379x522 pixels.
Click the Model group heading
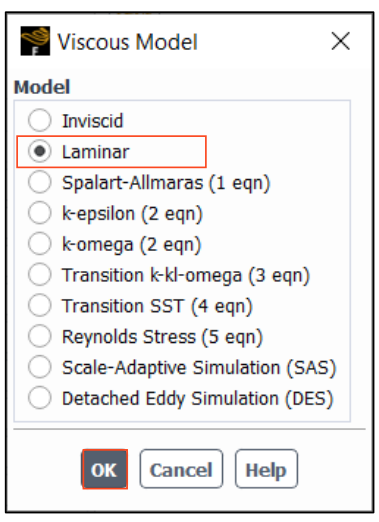(x=42, y=87)
